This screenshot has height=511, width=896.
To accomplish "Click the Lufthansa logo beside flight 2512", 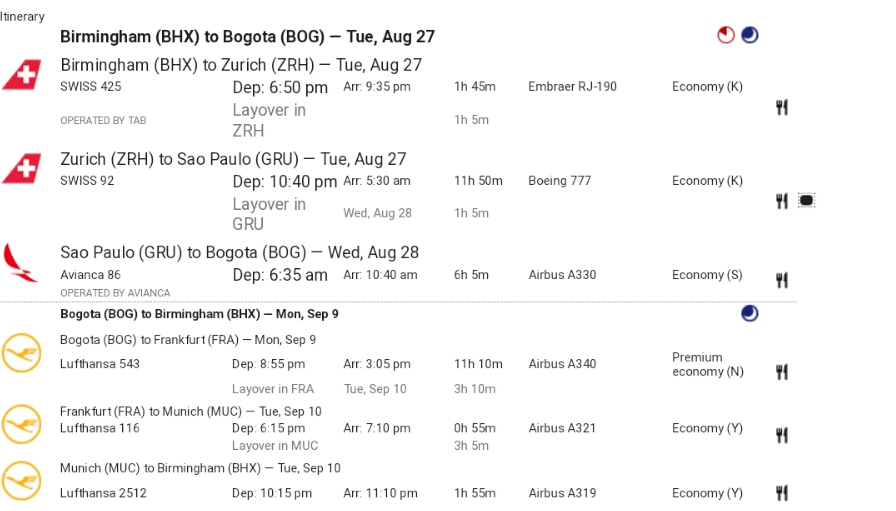I will coord(21,481).
